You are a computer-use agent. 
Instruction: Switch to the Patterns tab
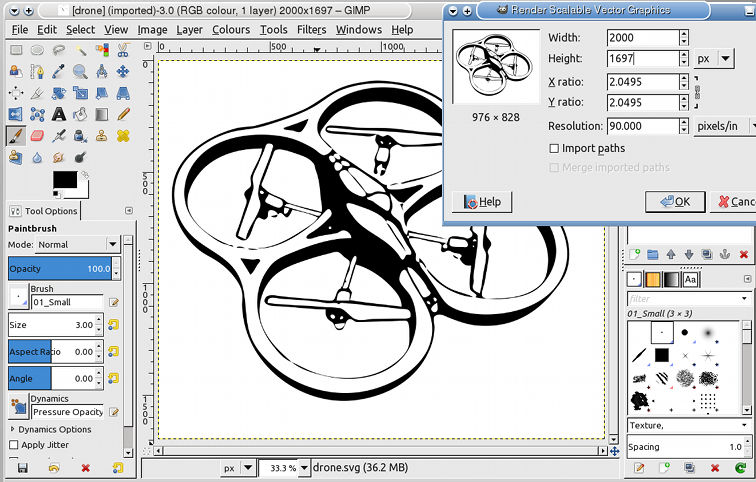coord(653,280)
